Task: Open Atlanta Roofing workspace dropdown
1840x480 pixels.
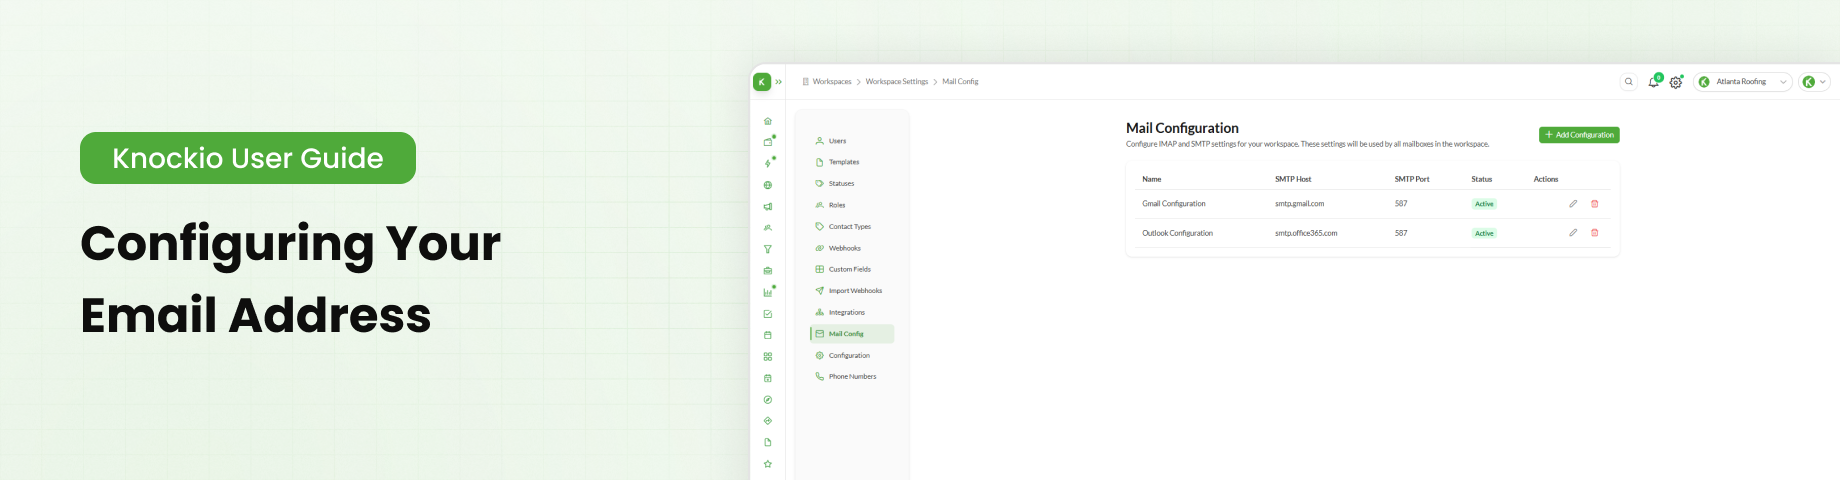Action: coord(1742,82)
